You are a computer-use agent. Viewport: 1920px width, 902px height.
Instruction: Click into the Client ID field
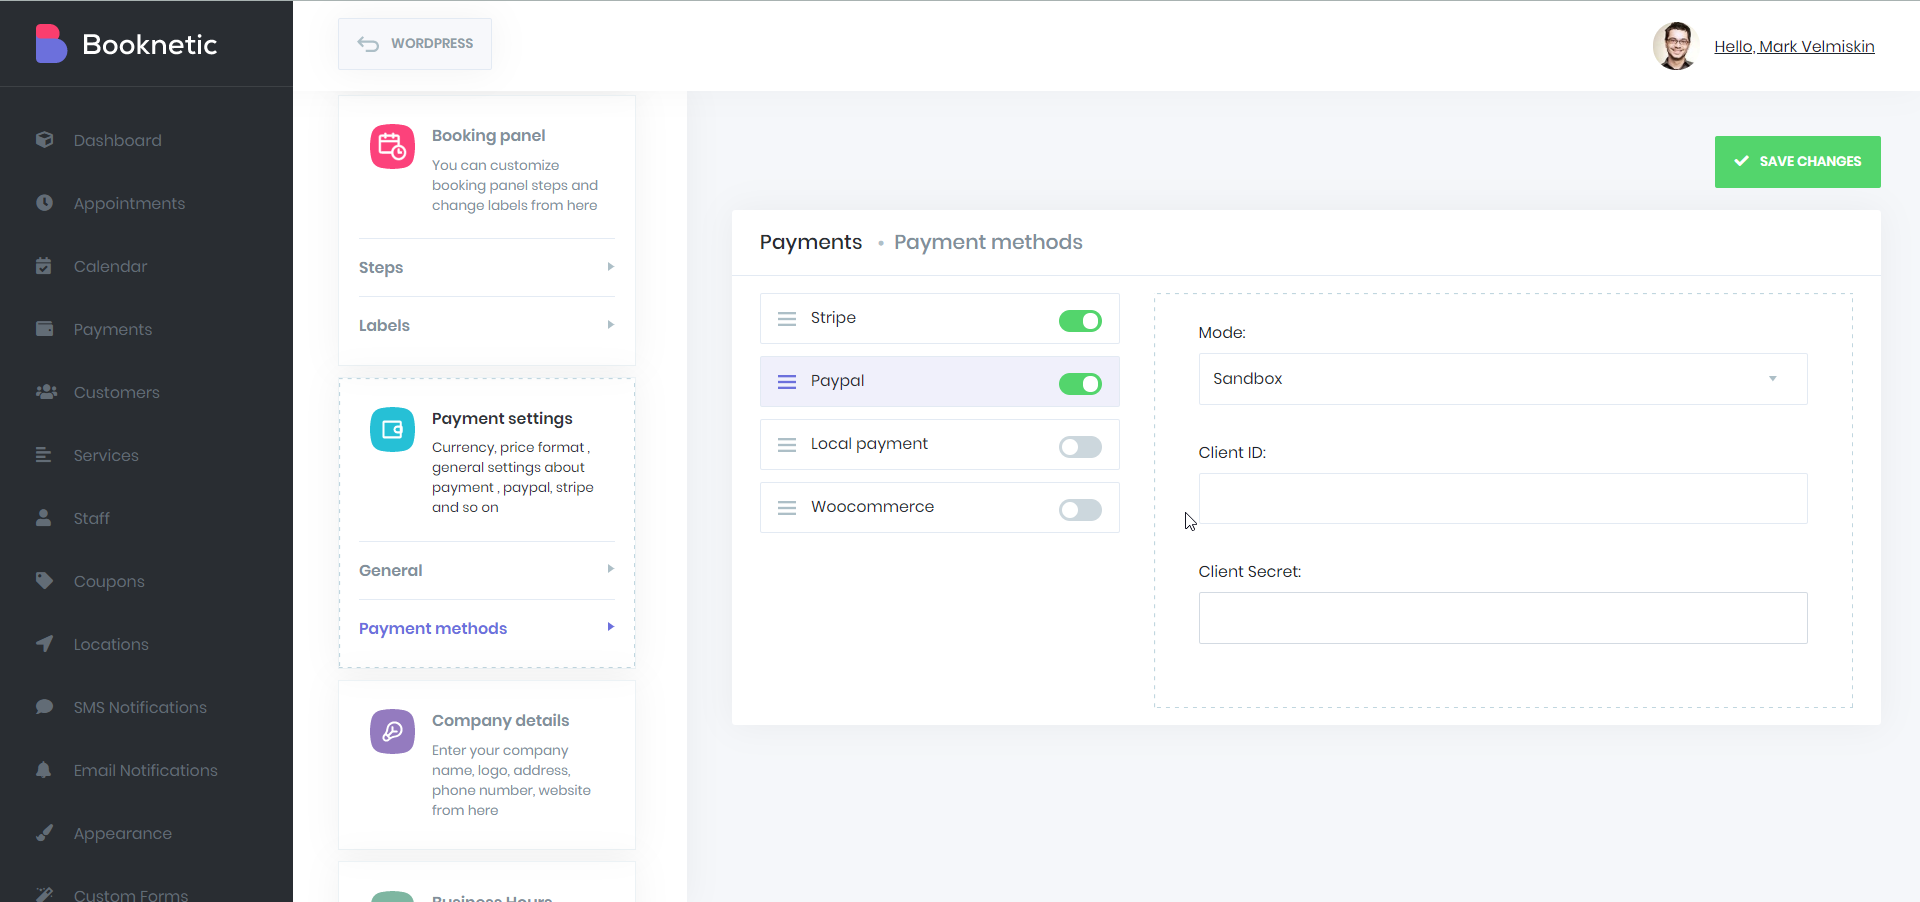click(1503, 498)
